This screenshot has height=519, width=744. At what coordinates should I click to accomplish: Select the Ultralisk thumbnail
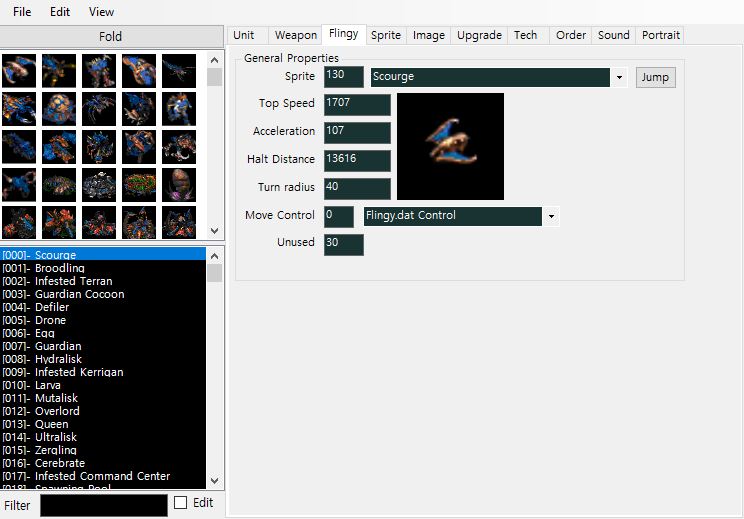(179, 147)
